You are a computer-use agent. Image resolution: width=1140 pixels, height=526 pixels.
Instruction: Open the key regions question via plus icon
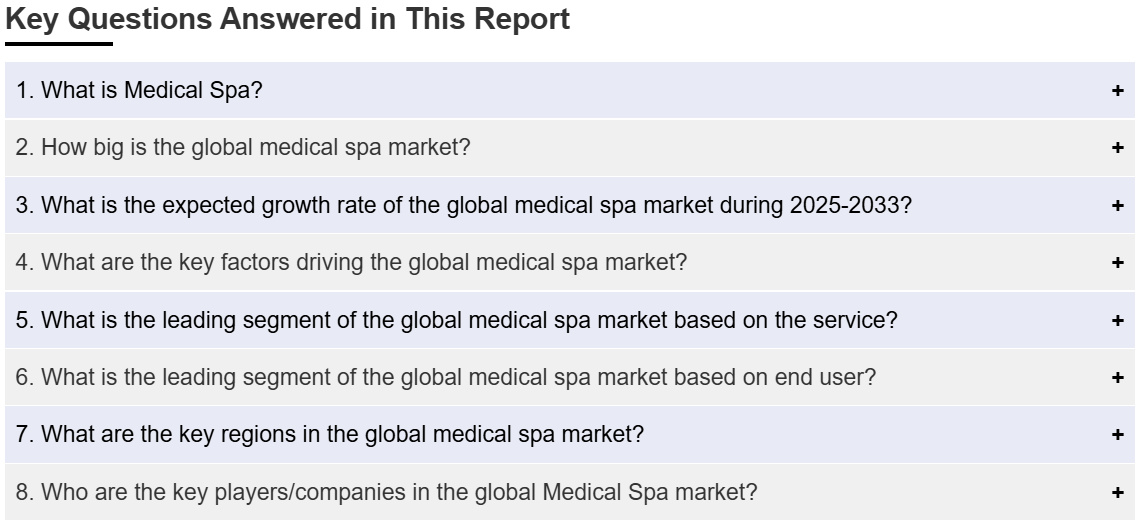(x=1117, y=435)
